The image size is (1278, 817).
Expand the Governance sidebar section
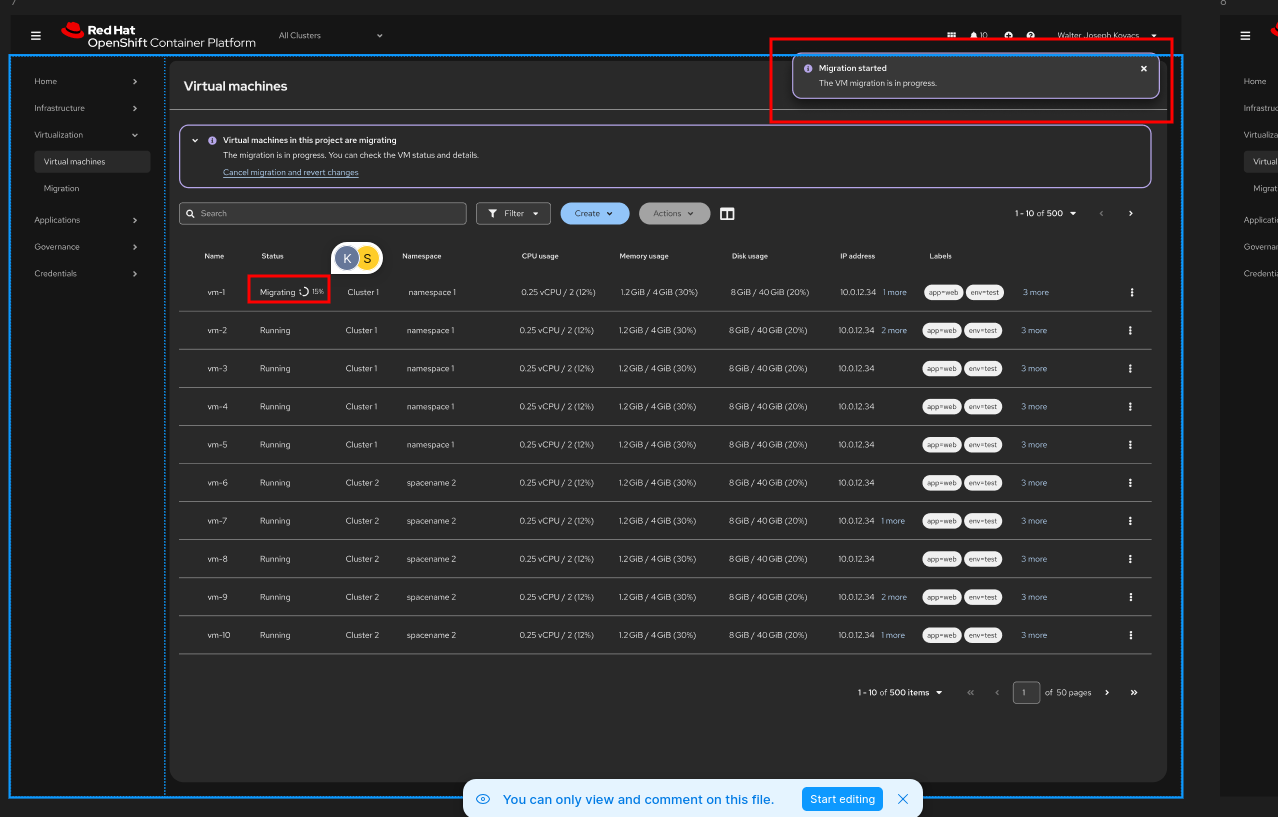tap(86, 246)
